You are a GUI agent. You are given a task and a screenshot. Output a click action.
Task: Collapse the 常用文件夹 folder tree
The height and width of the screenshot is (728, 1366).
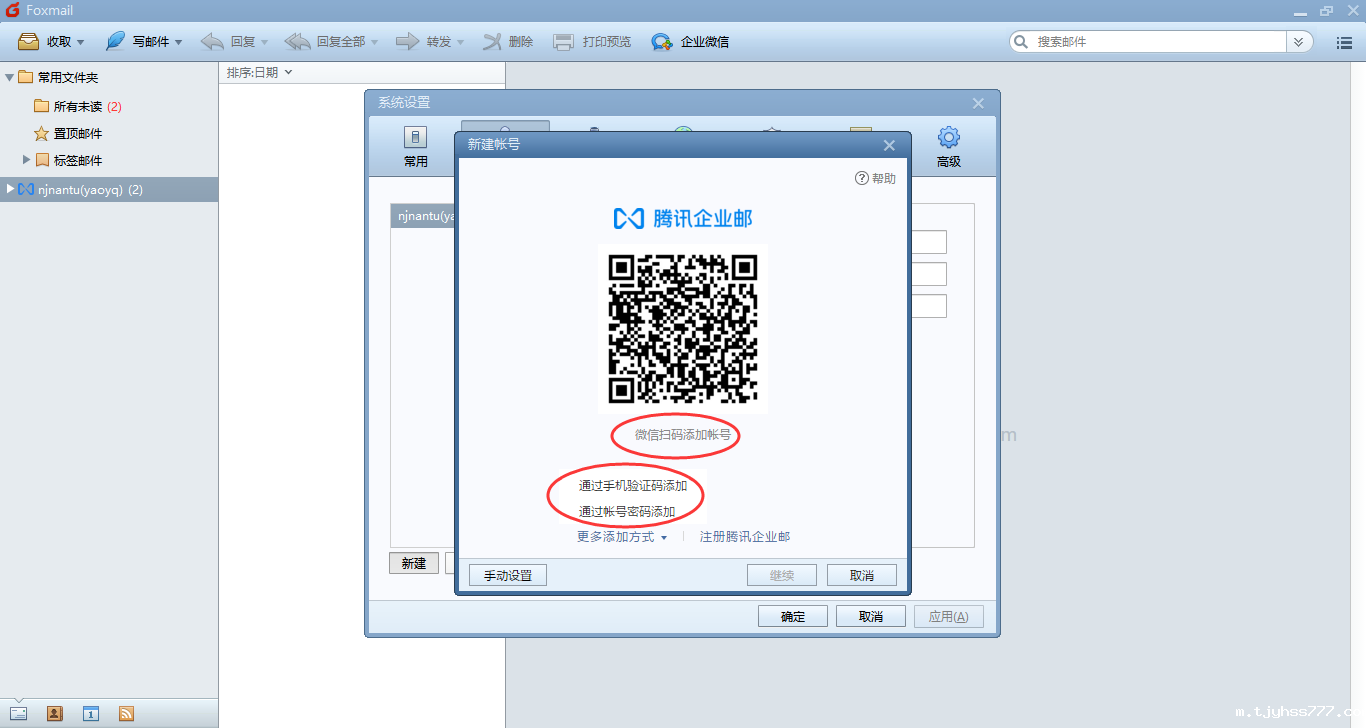pyautogui.click(x=10, y=77)
